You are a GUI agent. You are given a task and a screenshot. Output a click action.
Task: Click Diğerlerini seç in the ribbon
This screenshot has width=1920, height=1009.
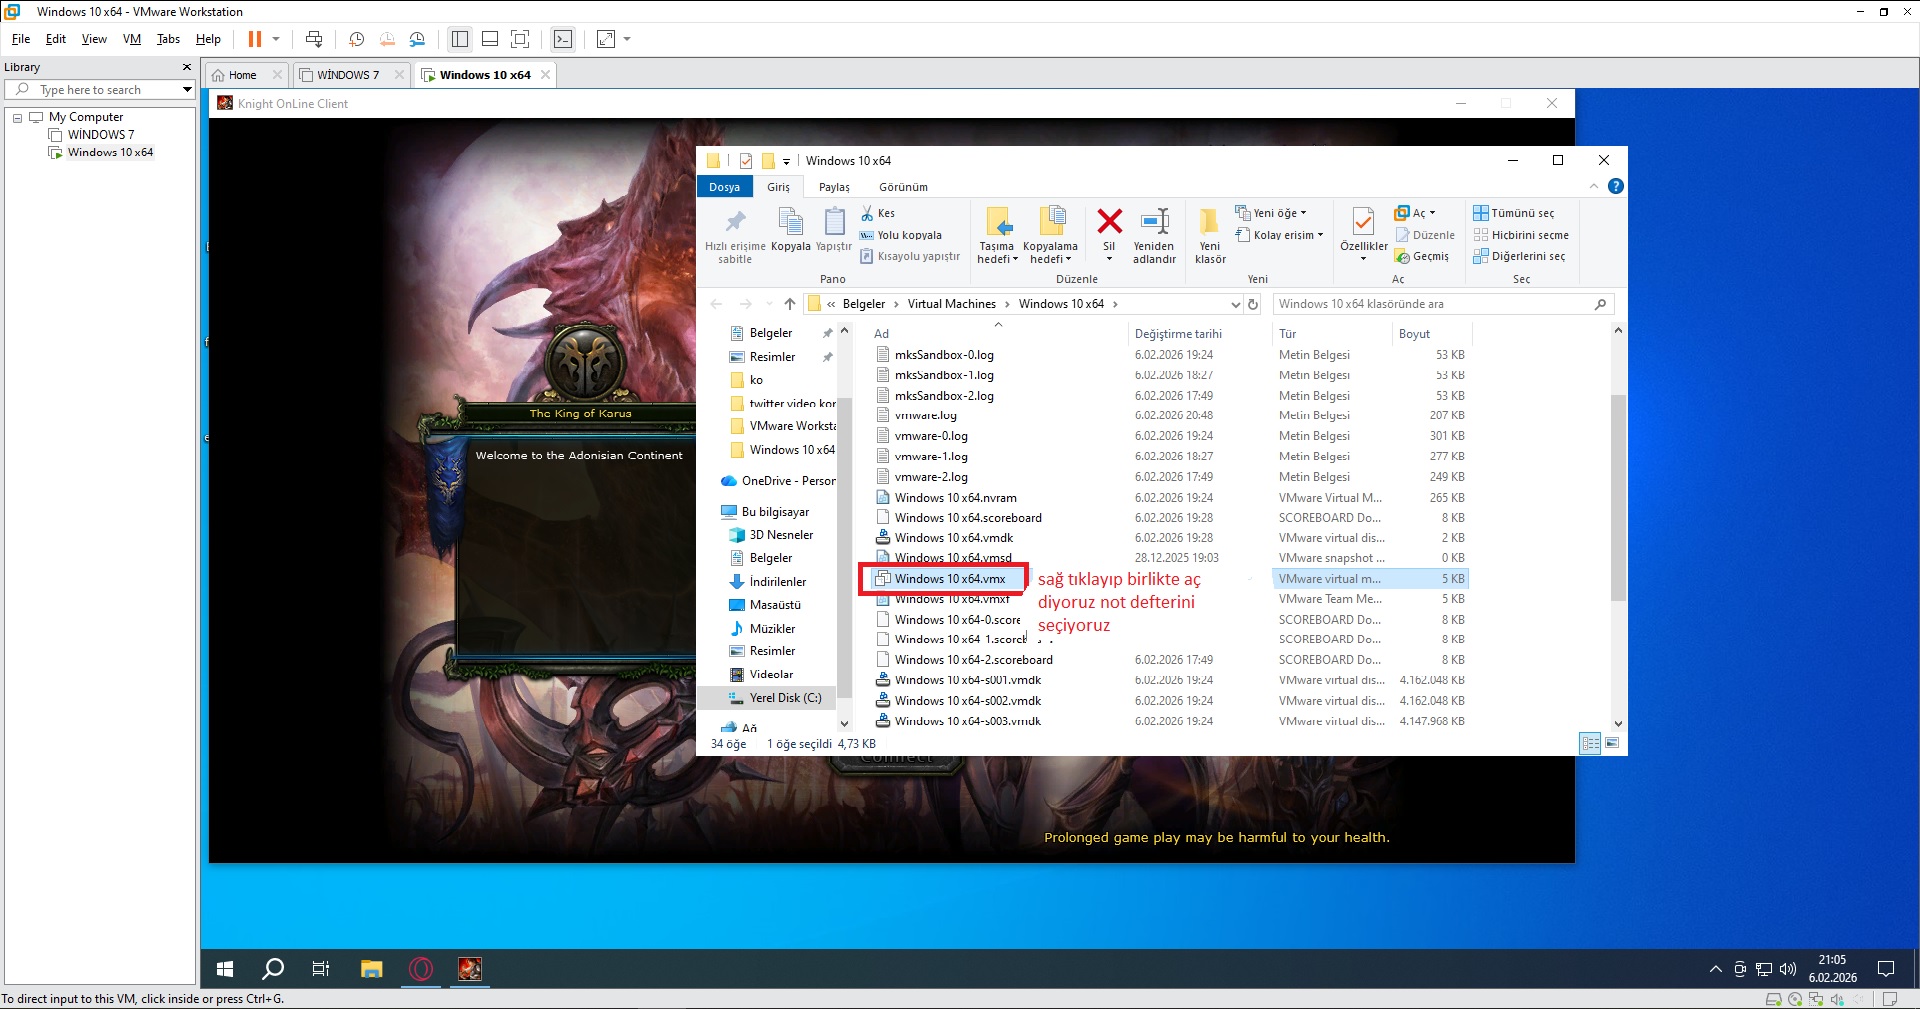[x=1519, y=256]
